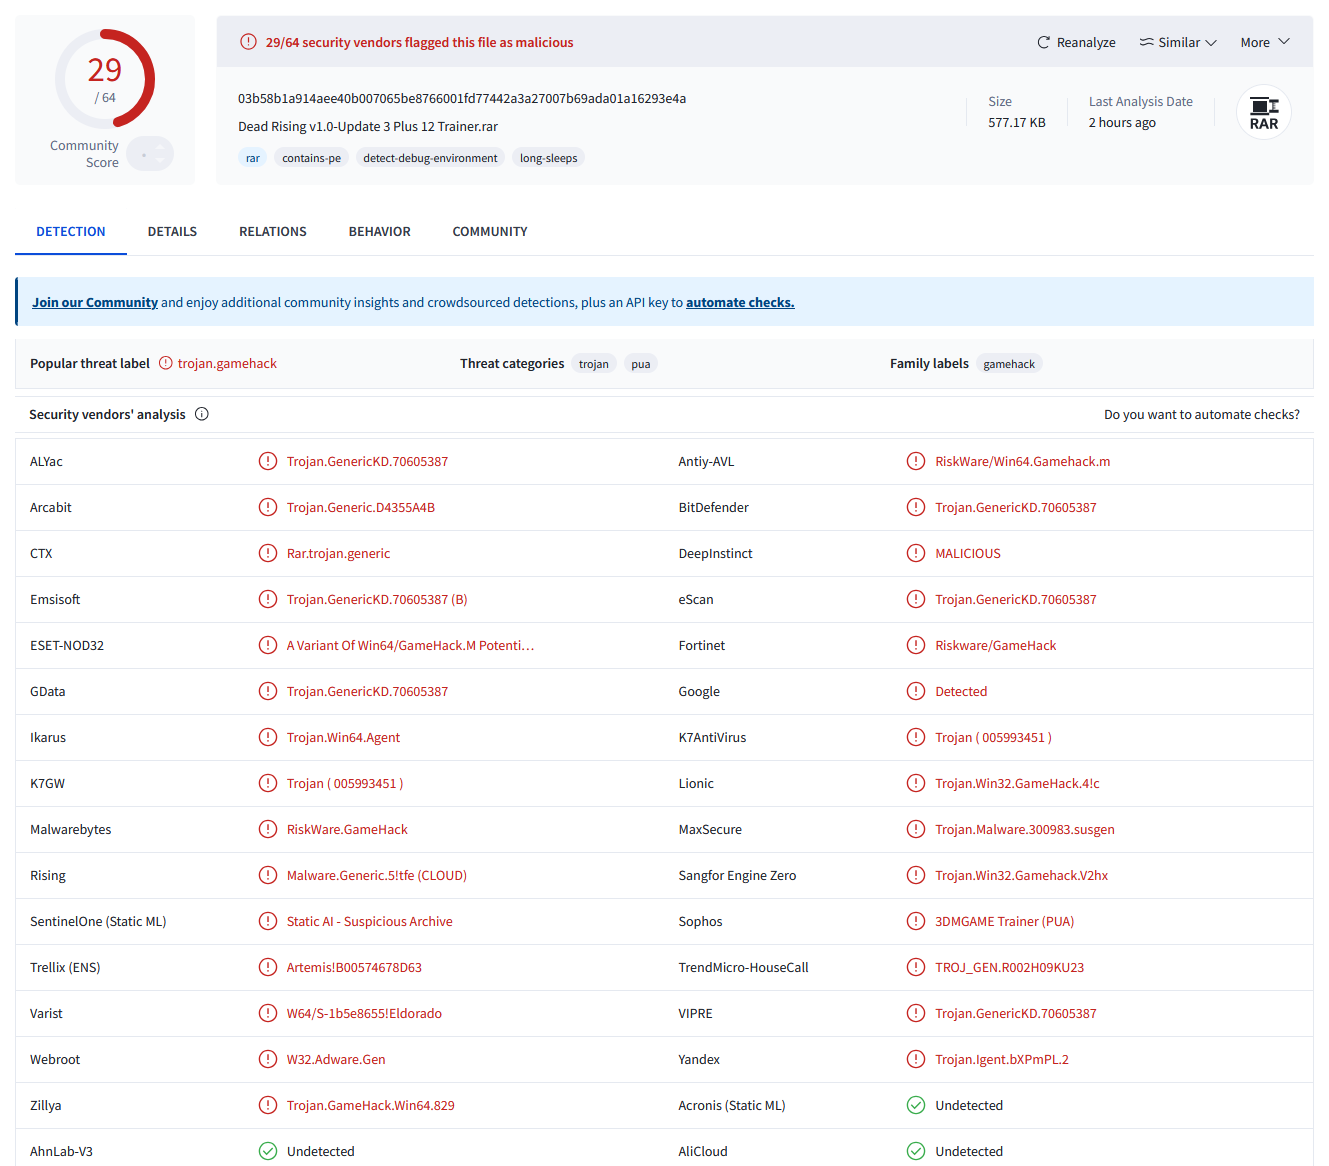The width and height of the screenshot is (1329, 1166).
Task: Go to the RELATIONS tab
Action: pyautogui.click(x=273, y=231)
